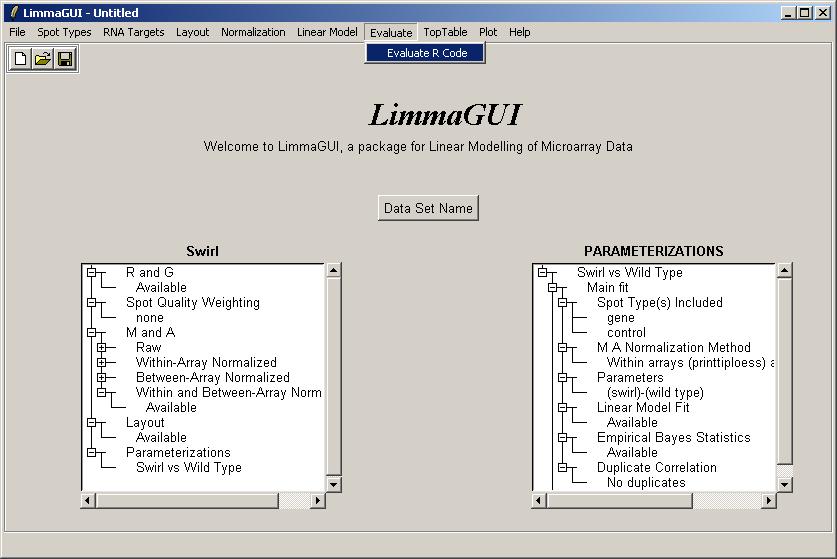Collapse the R and G node

pyautogui.click(x=91, y=273)
